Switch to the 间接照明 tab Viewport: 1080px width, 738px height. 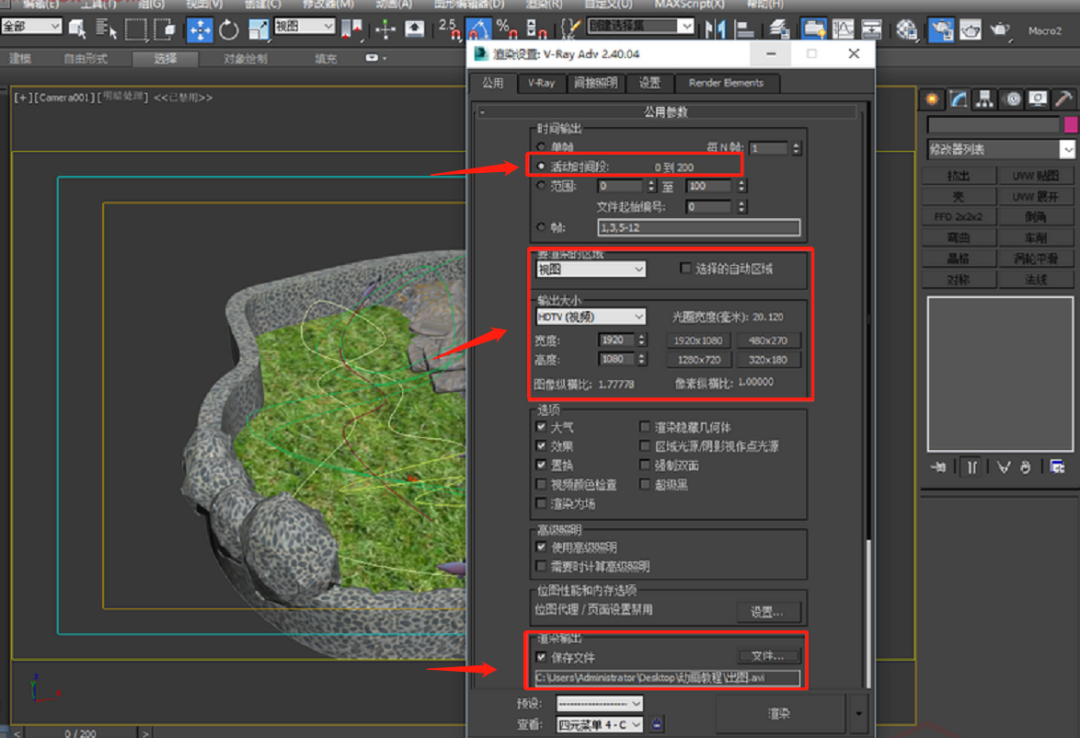point(596,83)
